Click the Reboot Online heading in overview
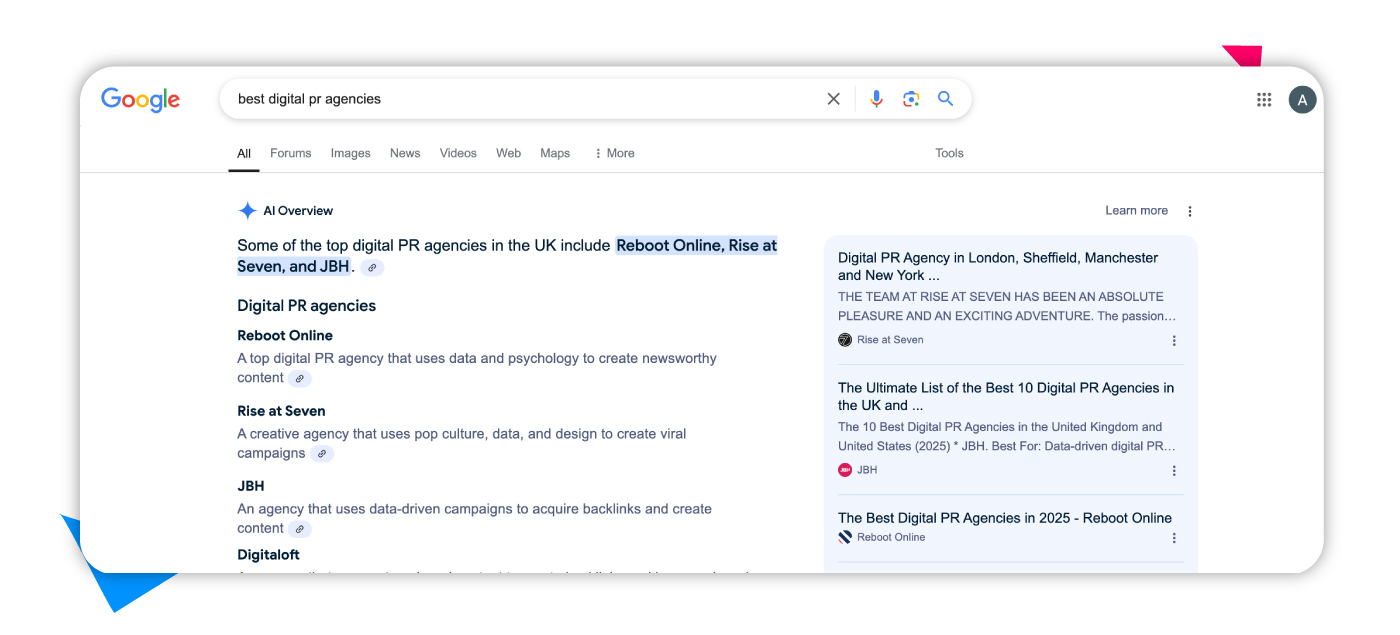 (x=285, y=336)
